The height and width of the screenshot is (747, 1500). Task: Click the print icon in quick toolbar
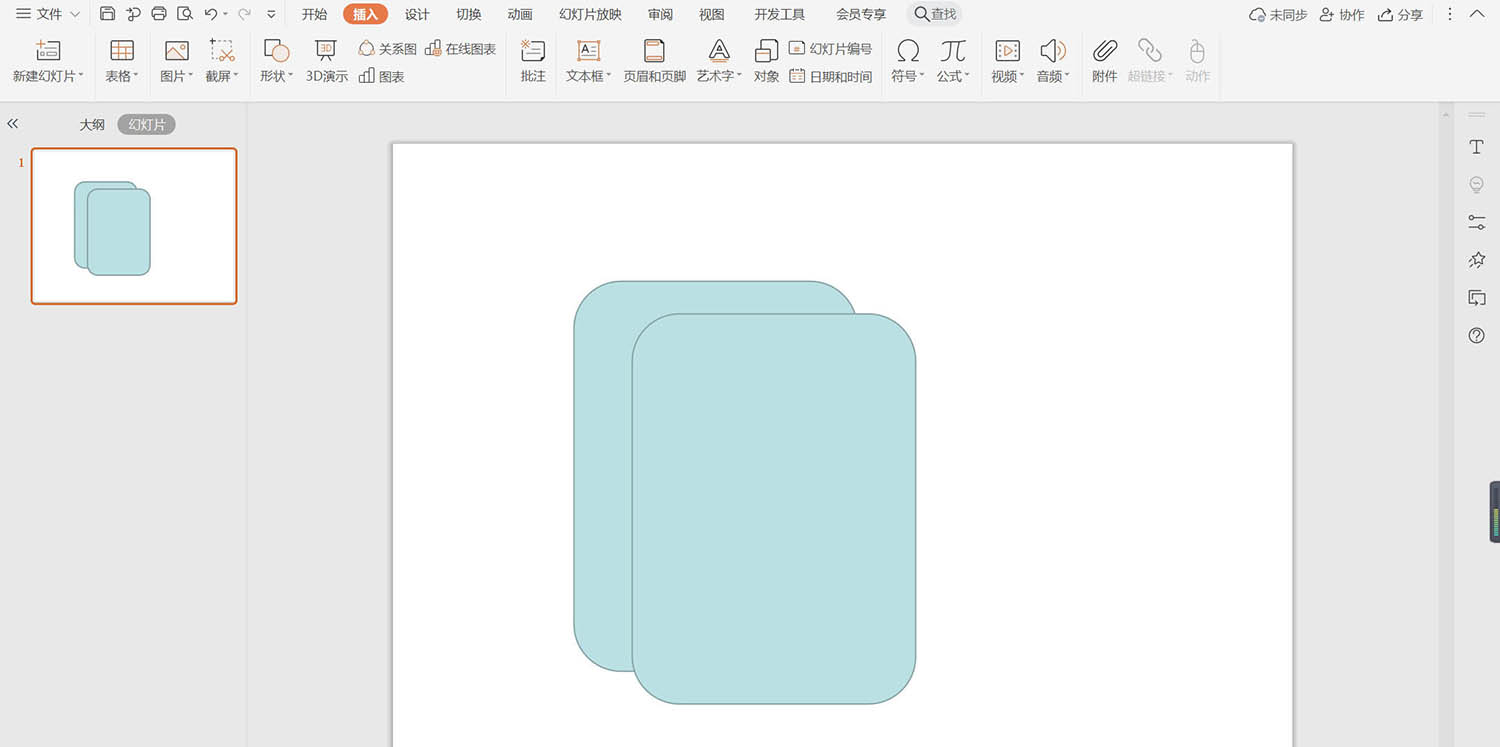pyautogui.click(x=159, y=14)
